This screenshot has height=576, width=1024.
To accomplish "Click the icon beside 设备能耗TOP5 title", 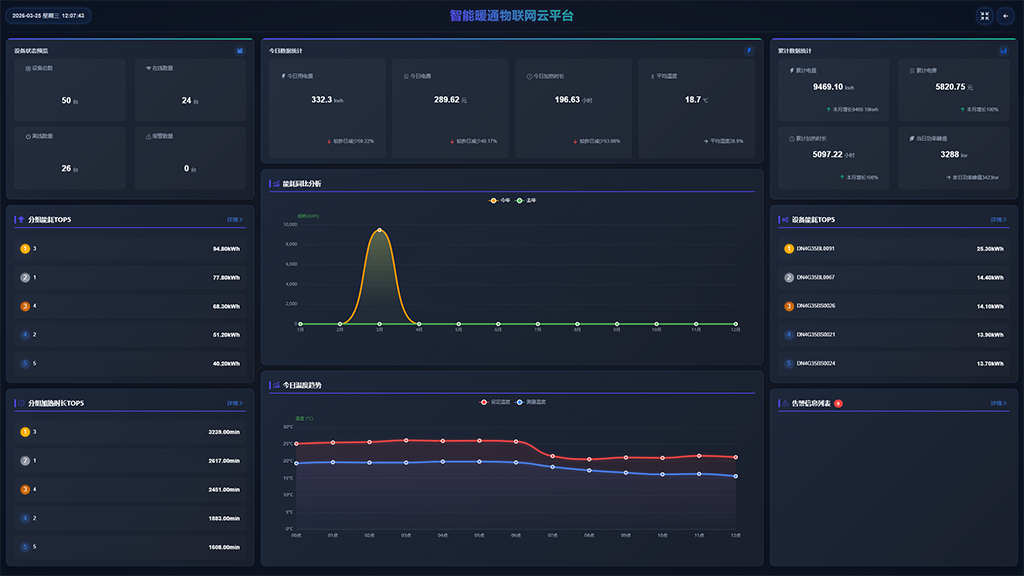I will coord(784,219).
